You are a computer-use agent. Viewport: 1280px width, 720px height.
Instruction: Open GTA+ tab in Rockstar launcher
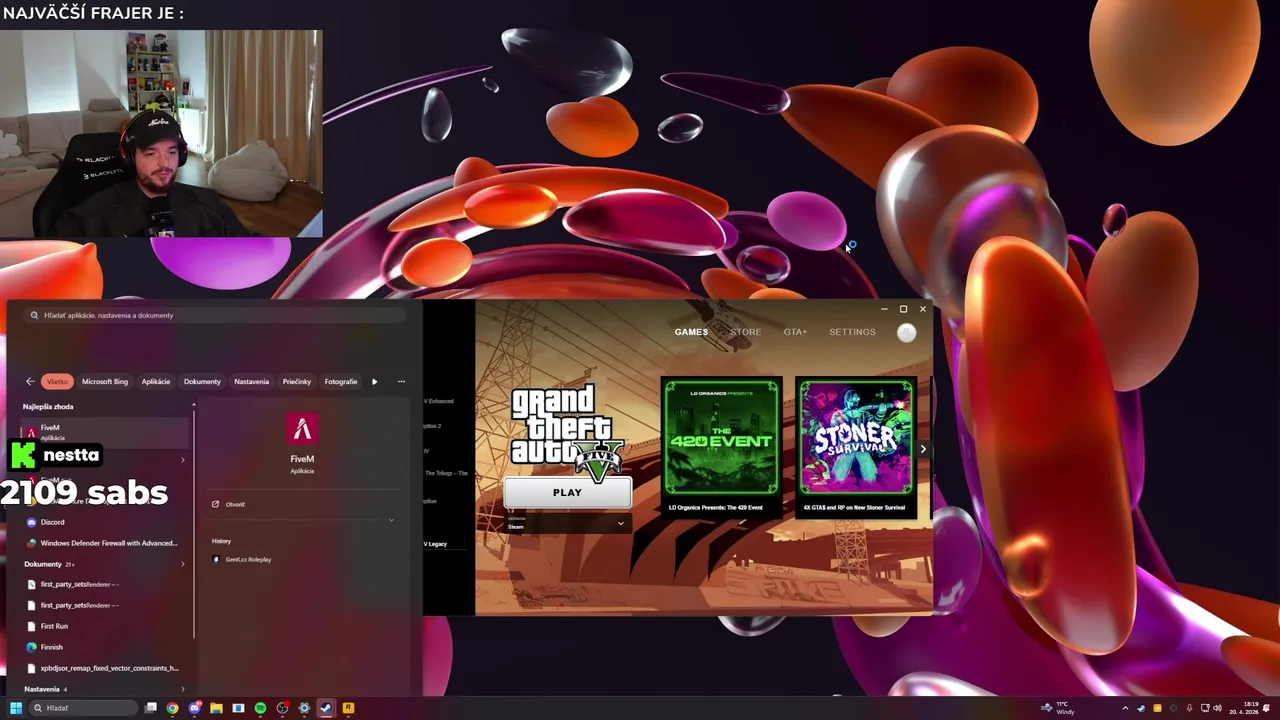795,332
